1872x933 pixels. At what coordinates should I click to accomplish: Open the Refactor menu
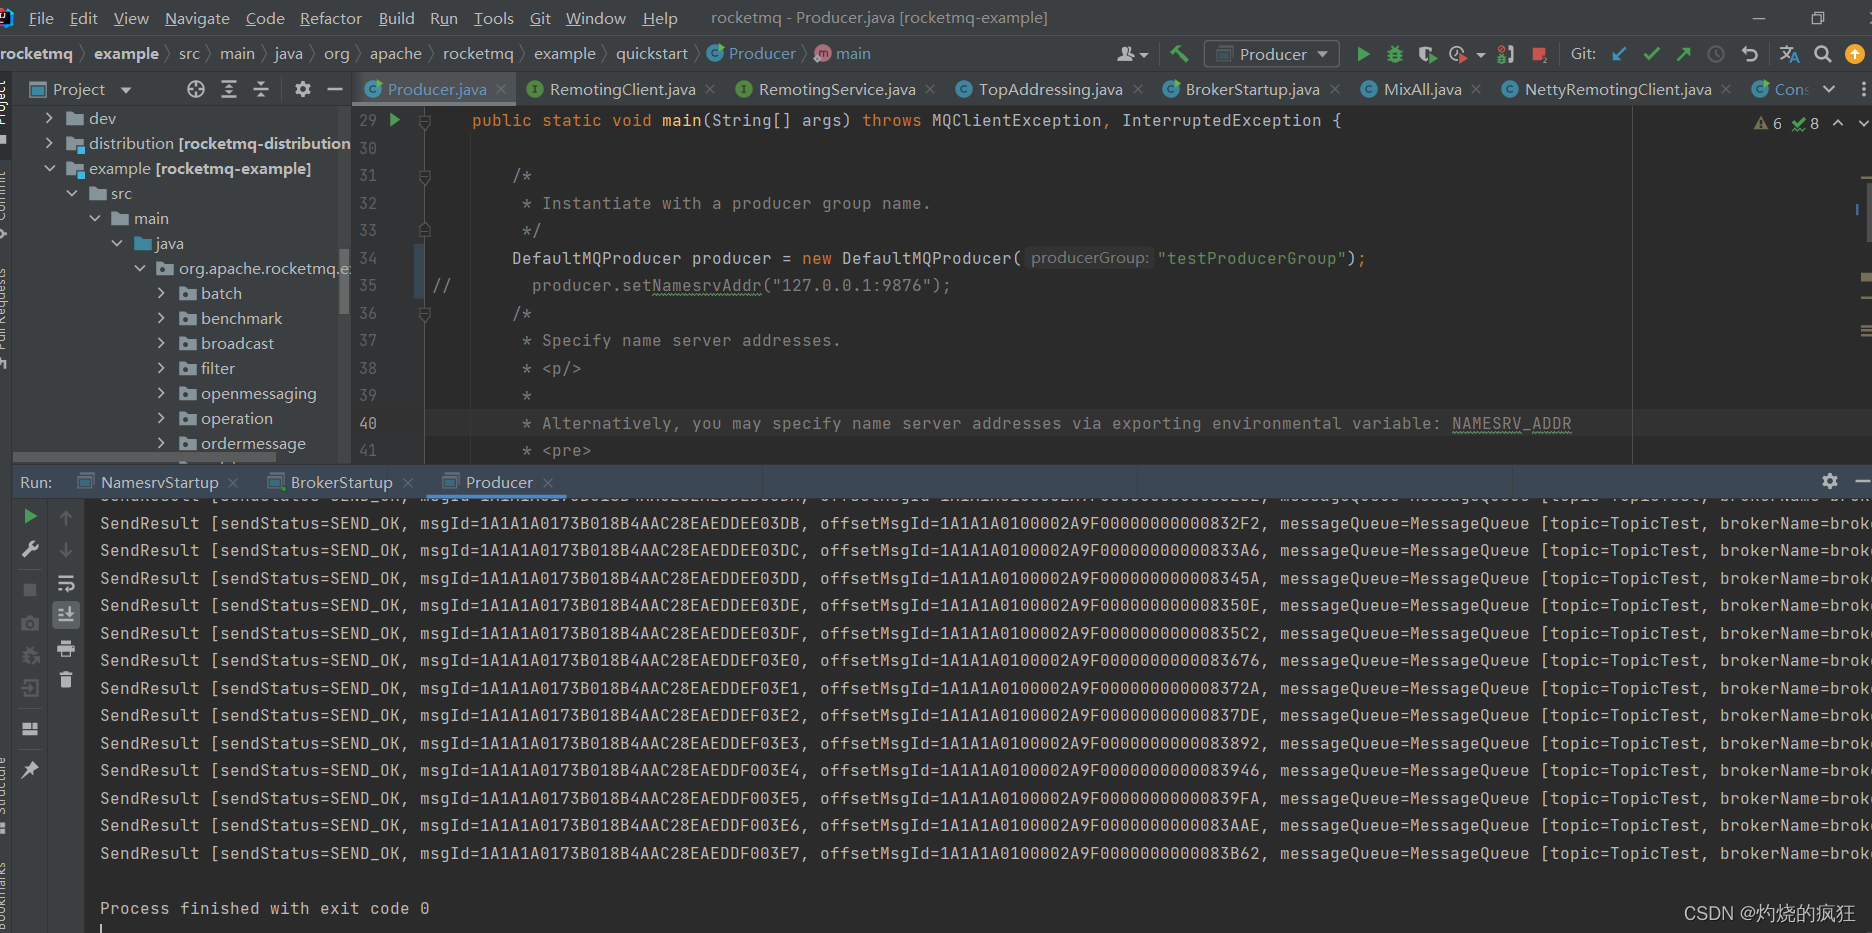point(330,18)
